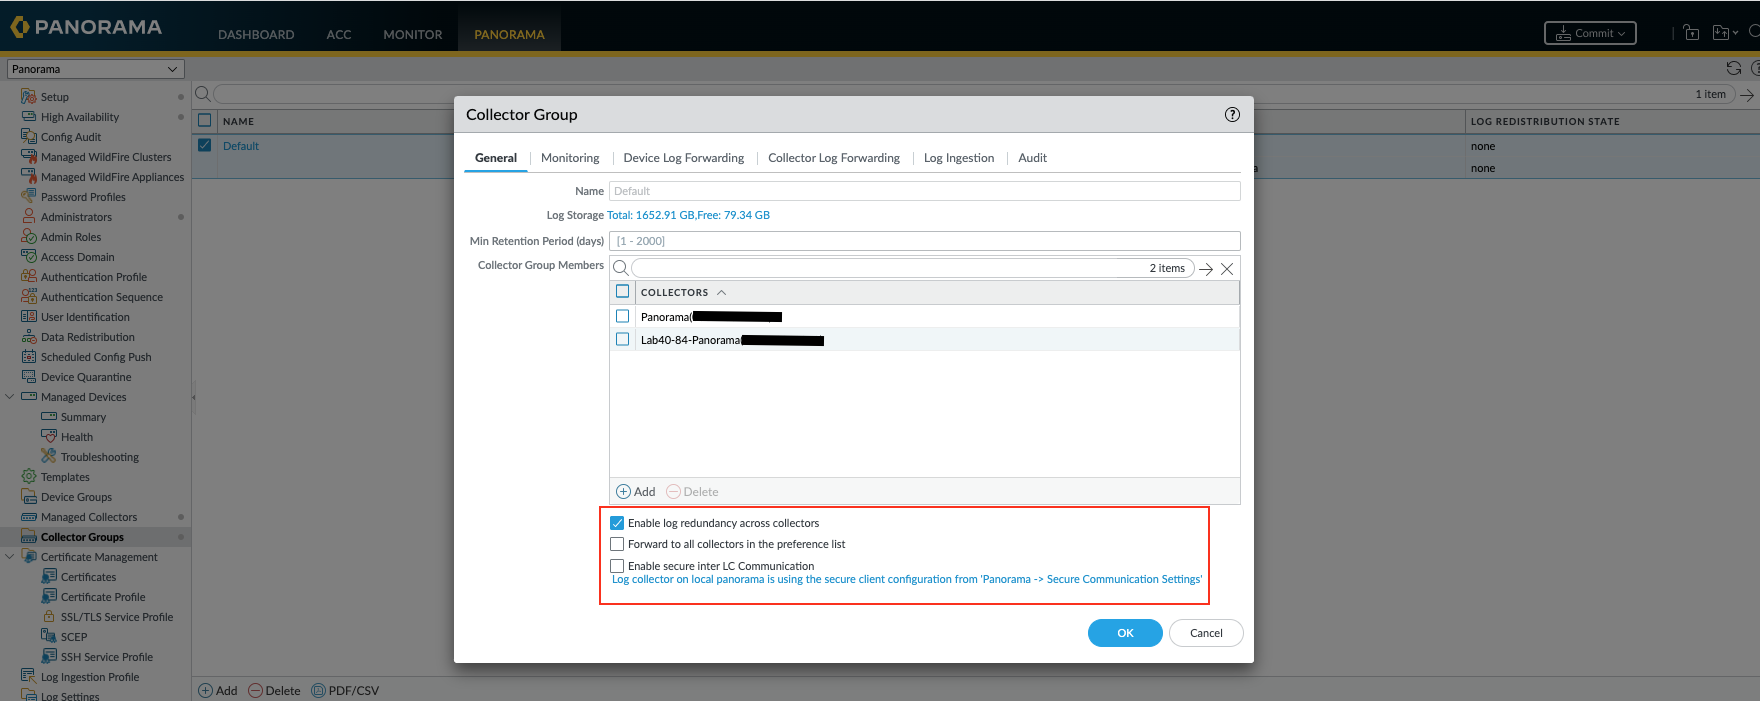This screenshot has width=1760, height=701.
Task: Click the Delete icon in bottom toolbar
Action: coord(256,691)
